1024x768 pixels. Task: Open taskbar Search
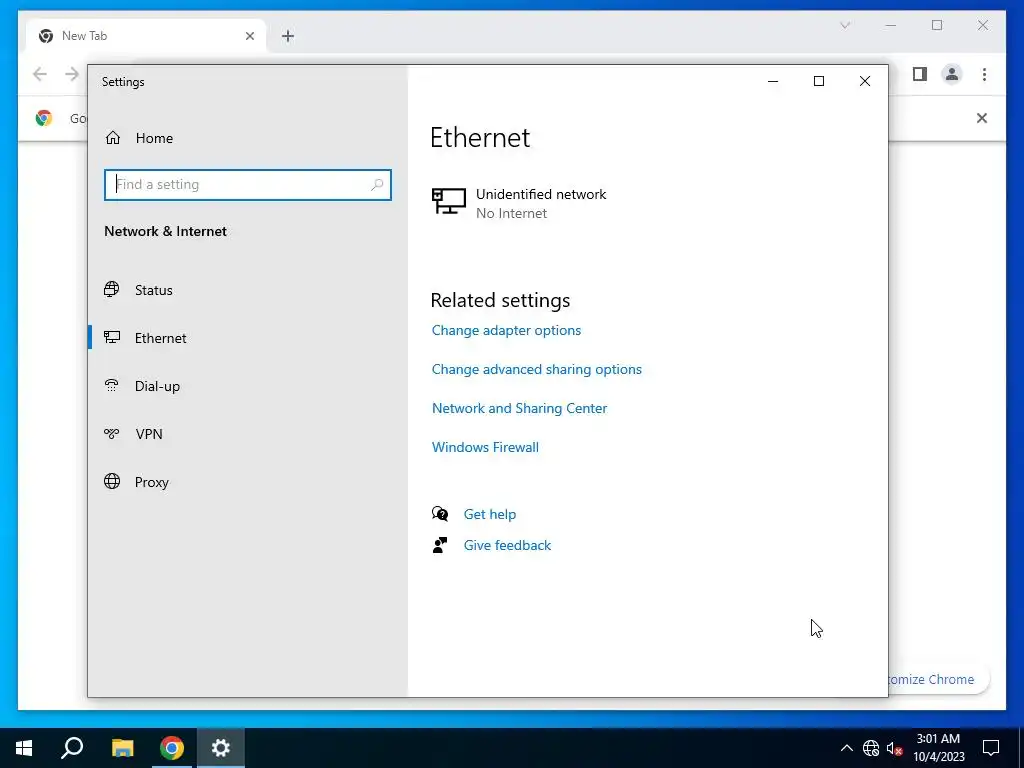click(72, 748)
